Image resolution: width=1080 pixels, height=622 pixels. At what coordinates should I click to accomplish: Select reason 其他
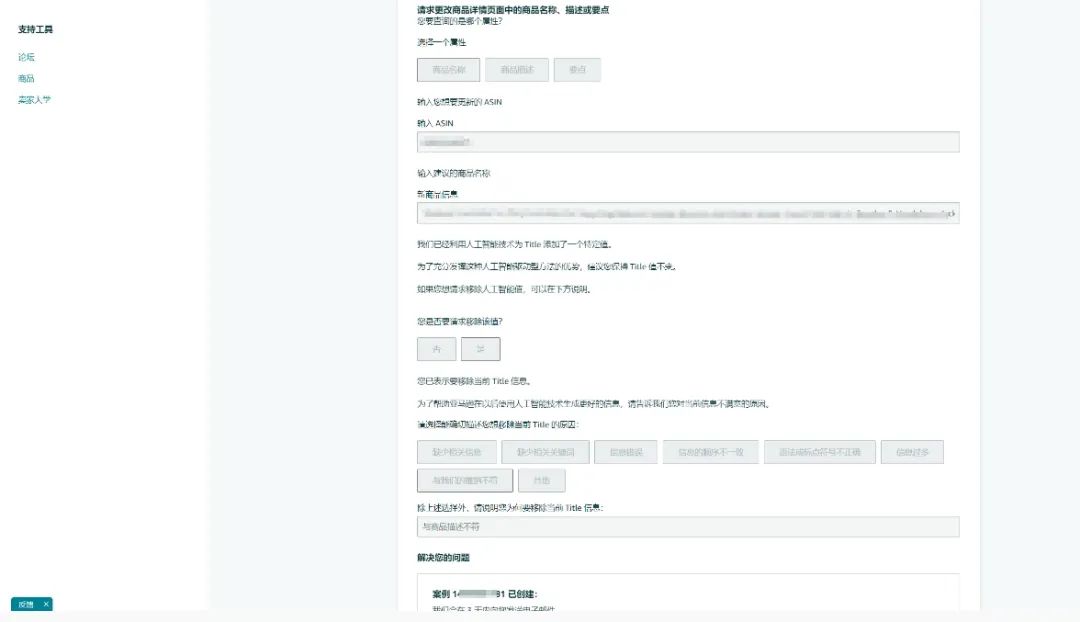[542, 480]
